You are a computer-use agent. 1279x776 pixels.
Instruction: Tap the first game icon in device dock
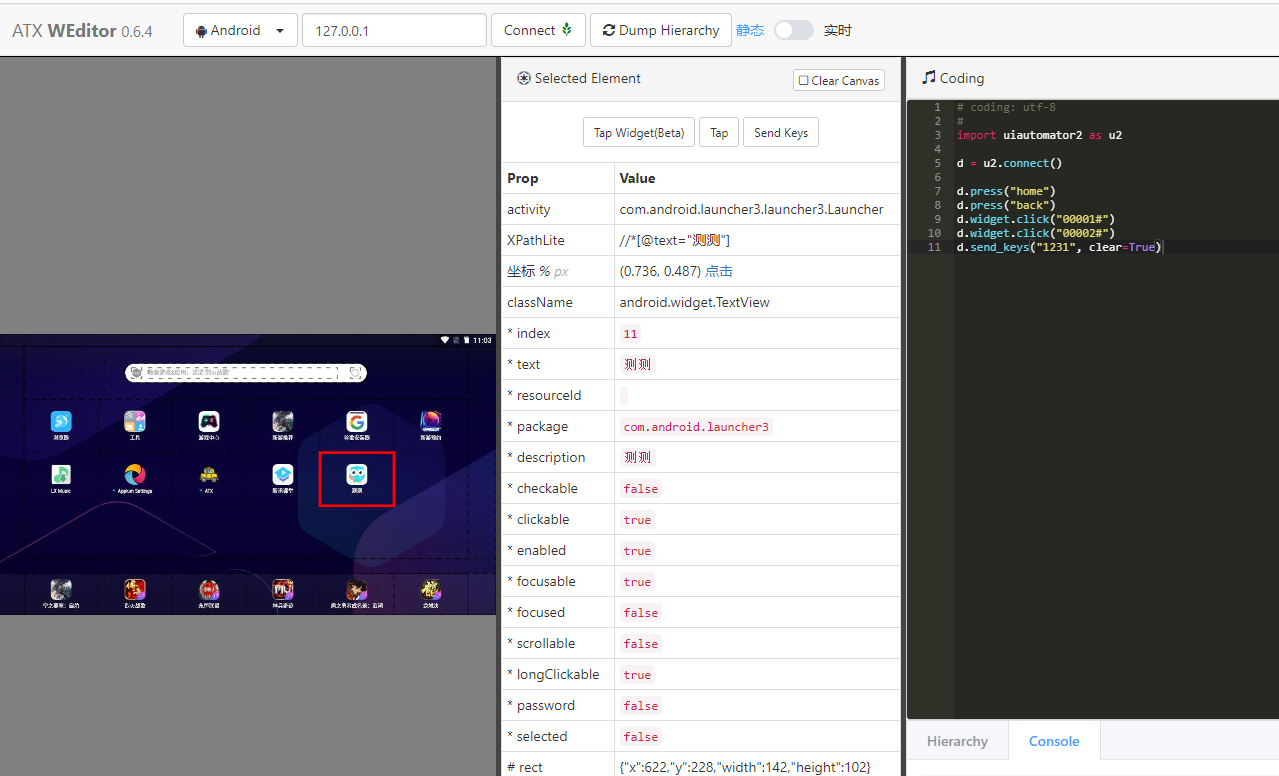tap(61, 589)
